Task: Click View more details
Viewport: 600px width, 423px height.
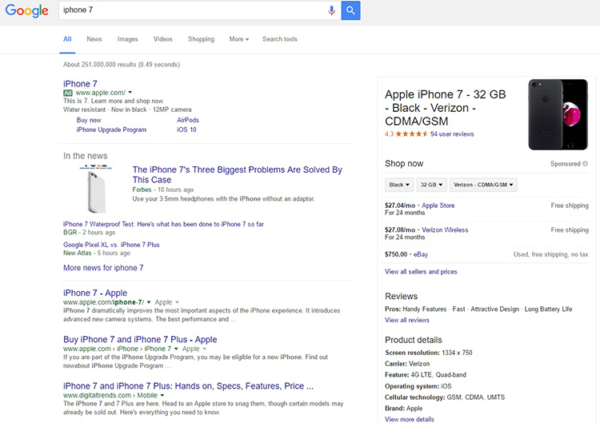Action: [409, 419]
